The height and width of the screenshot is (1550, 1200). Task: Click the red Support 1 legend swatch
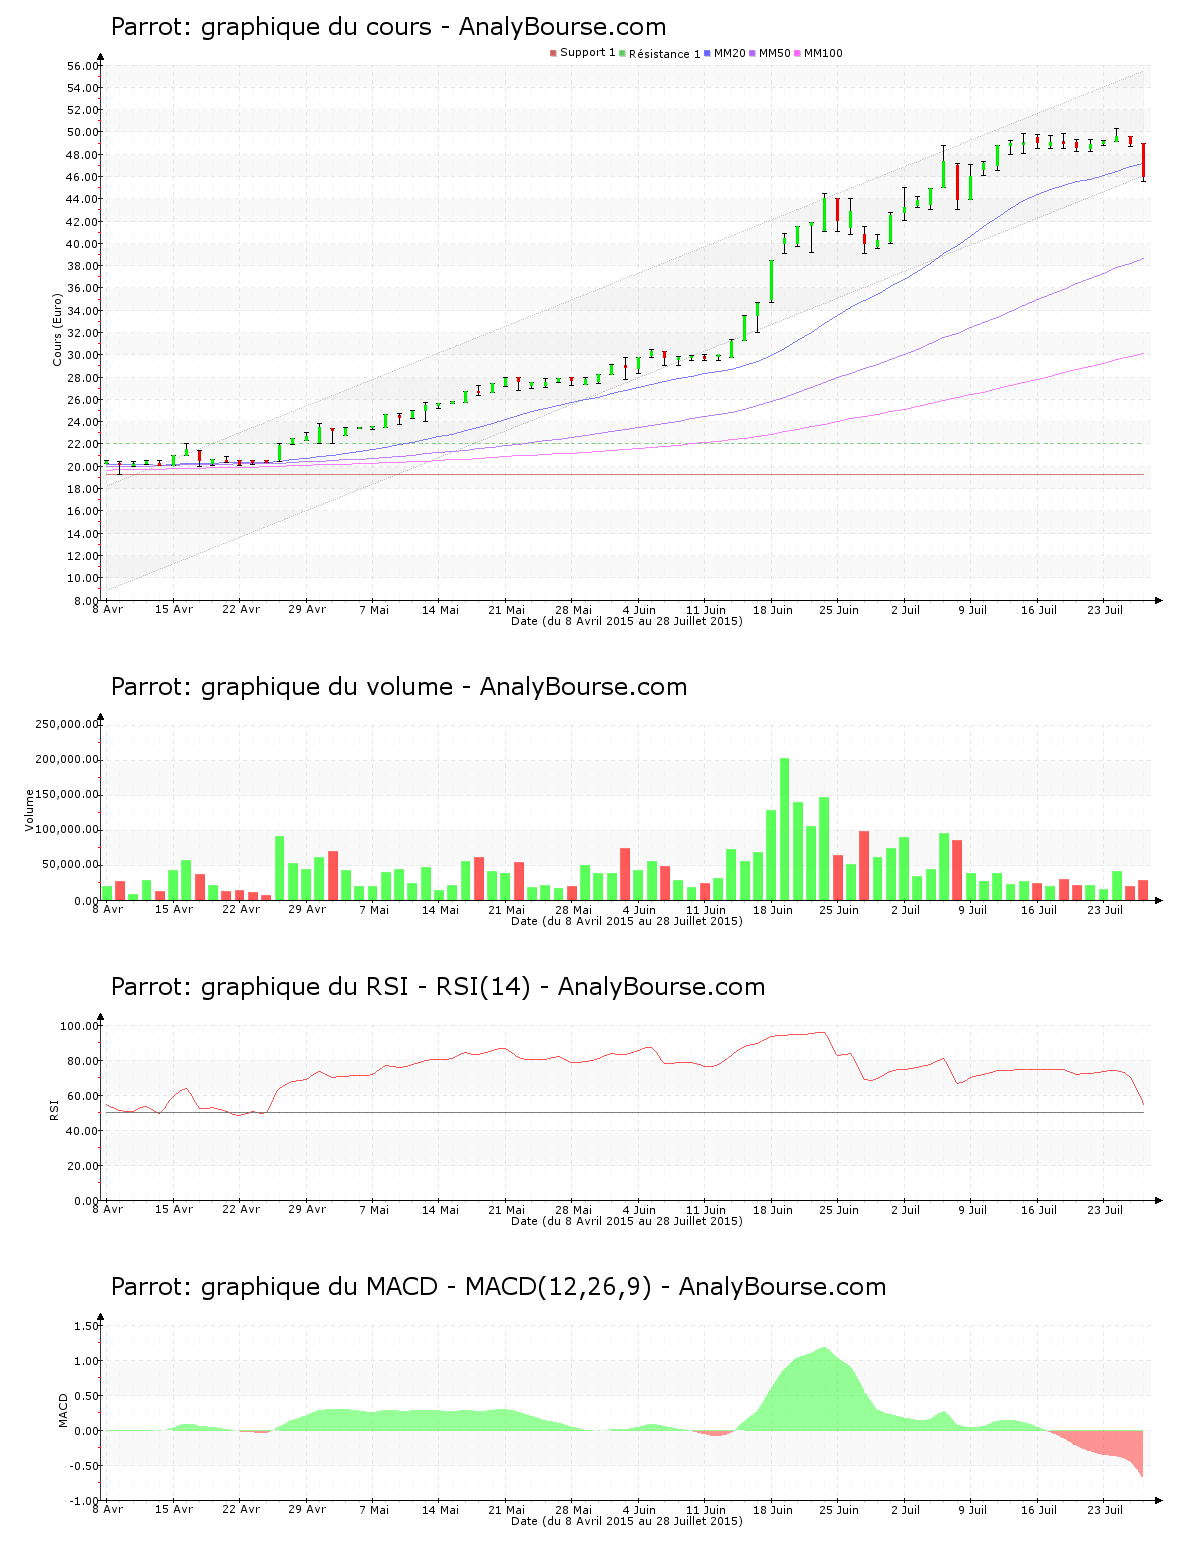click(553, 53)
